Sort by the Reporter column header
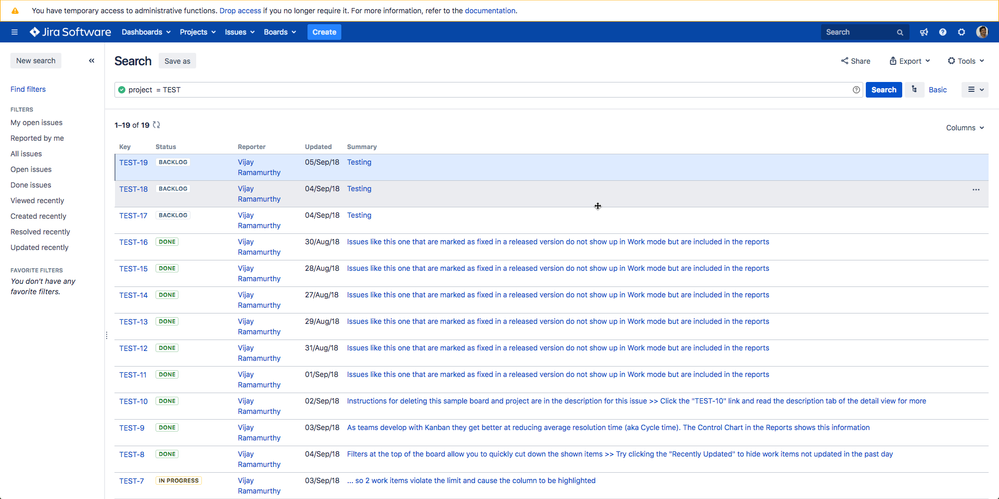The width and height of the screenshot is (999, 499). 252,147
